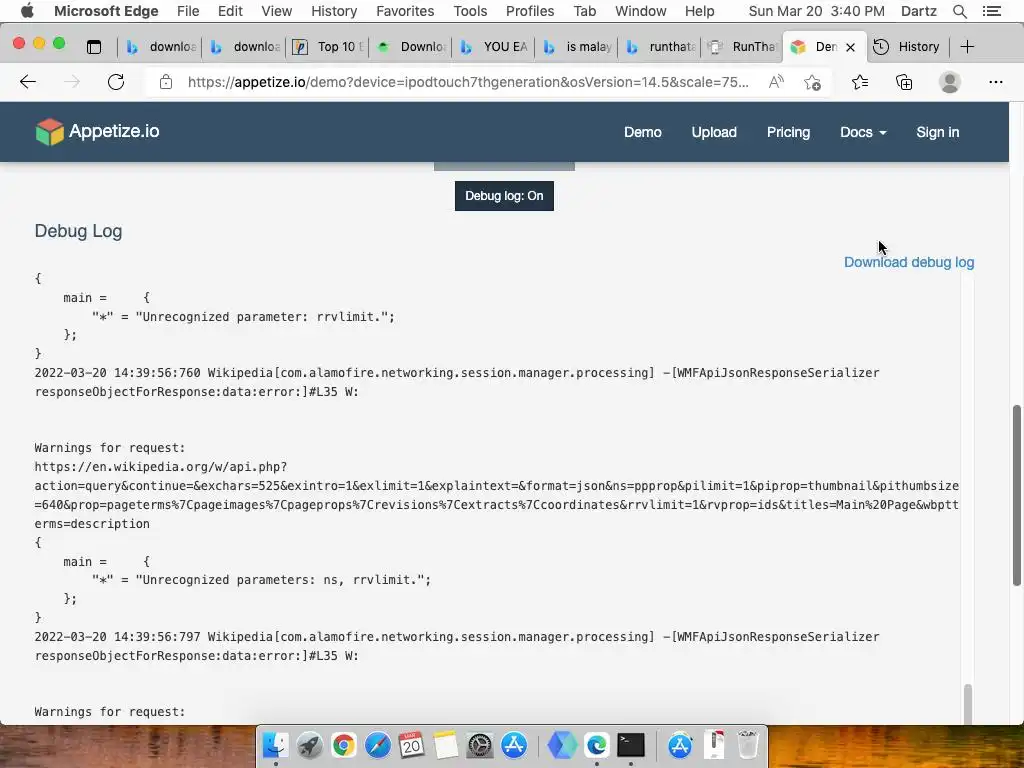View site information via the lock icon
This screenshot has height=768, width=1024.
(166, 82)
